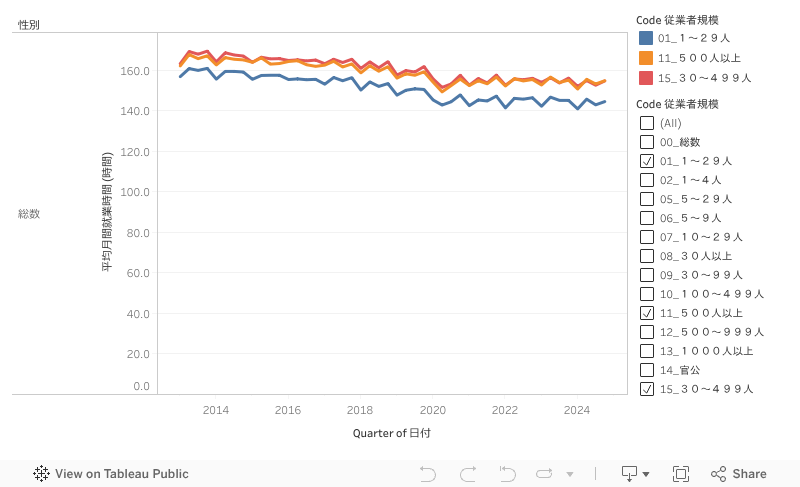Expand the replay speed dropdown arrow
800x487 pixels.
[570, 474]
